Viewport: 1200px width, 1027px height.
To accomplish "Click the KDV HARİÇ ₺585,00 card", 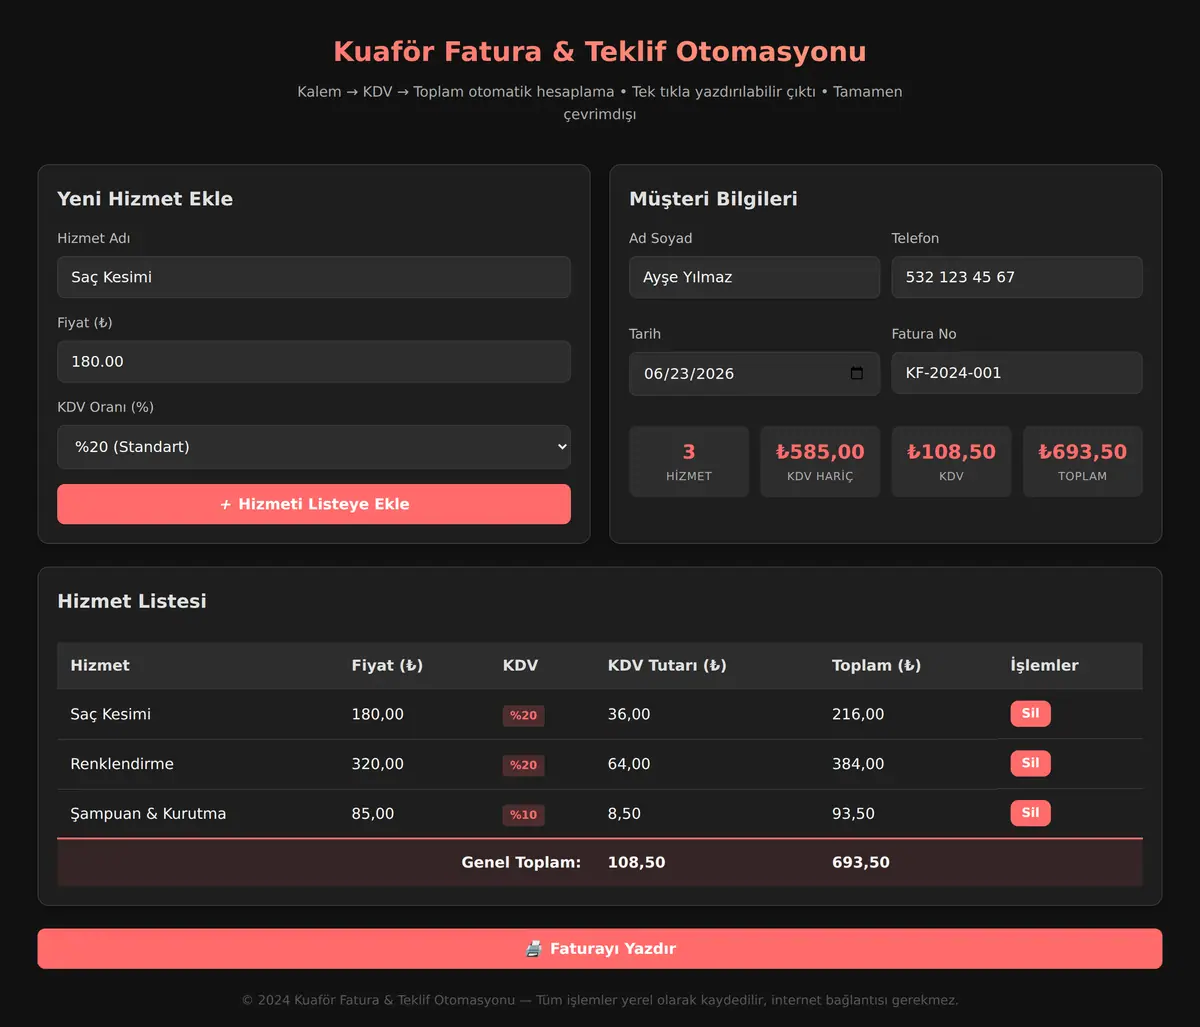I will coord(820,462).
